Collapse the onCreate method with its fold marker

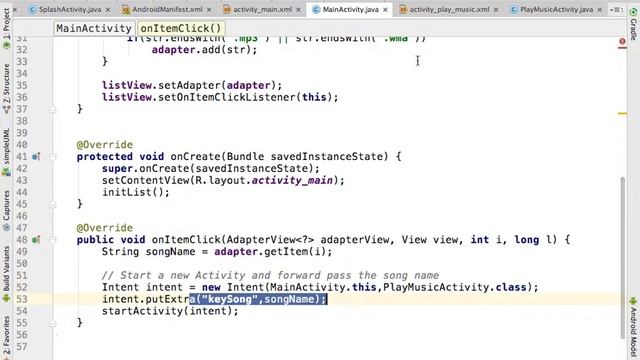coord(53,156)
